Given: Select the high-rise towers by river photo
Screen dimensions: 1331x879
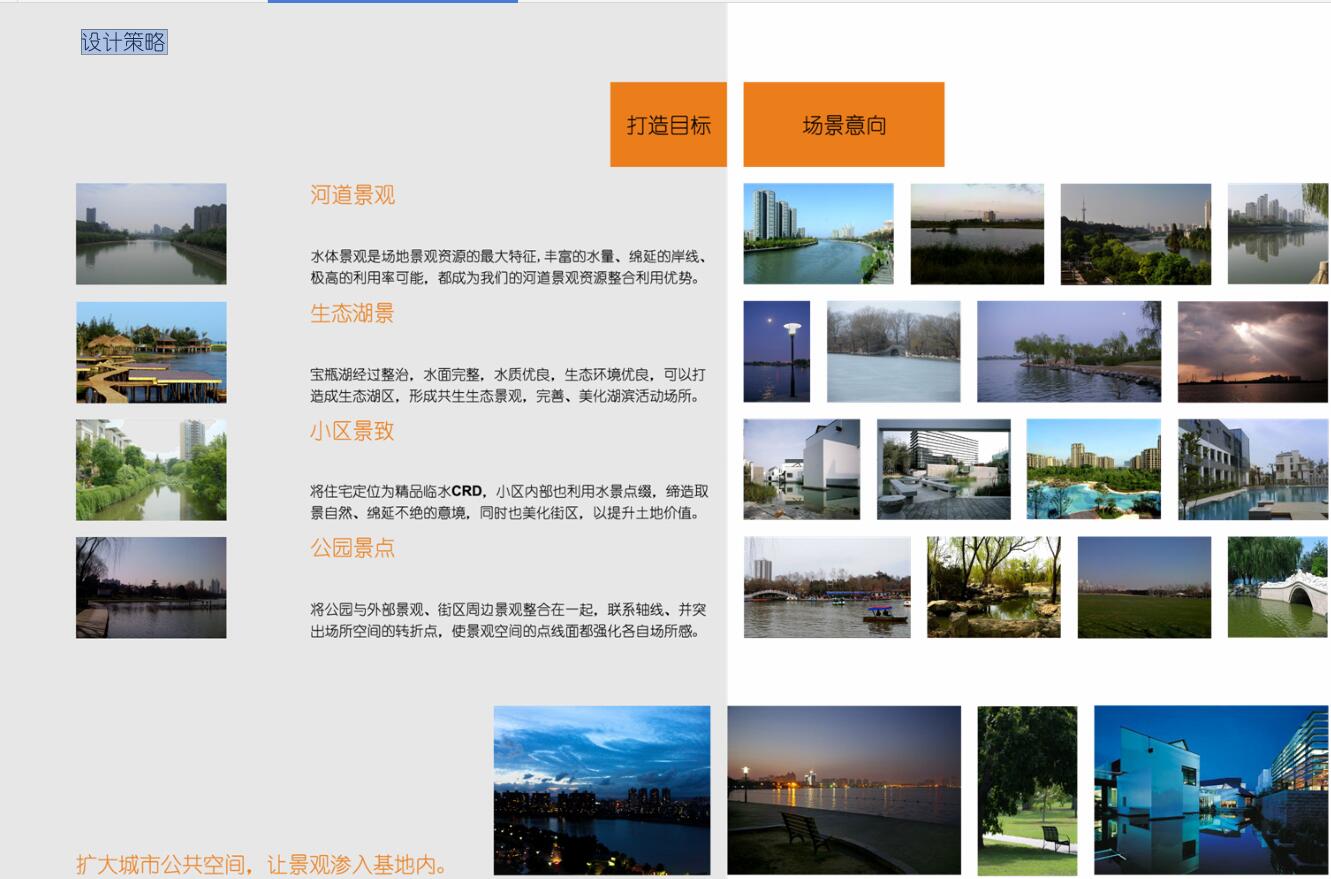Looking at the screenshot, I should pyautogui.click(x=818, y=234).
